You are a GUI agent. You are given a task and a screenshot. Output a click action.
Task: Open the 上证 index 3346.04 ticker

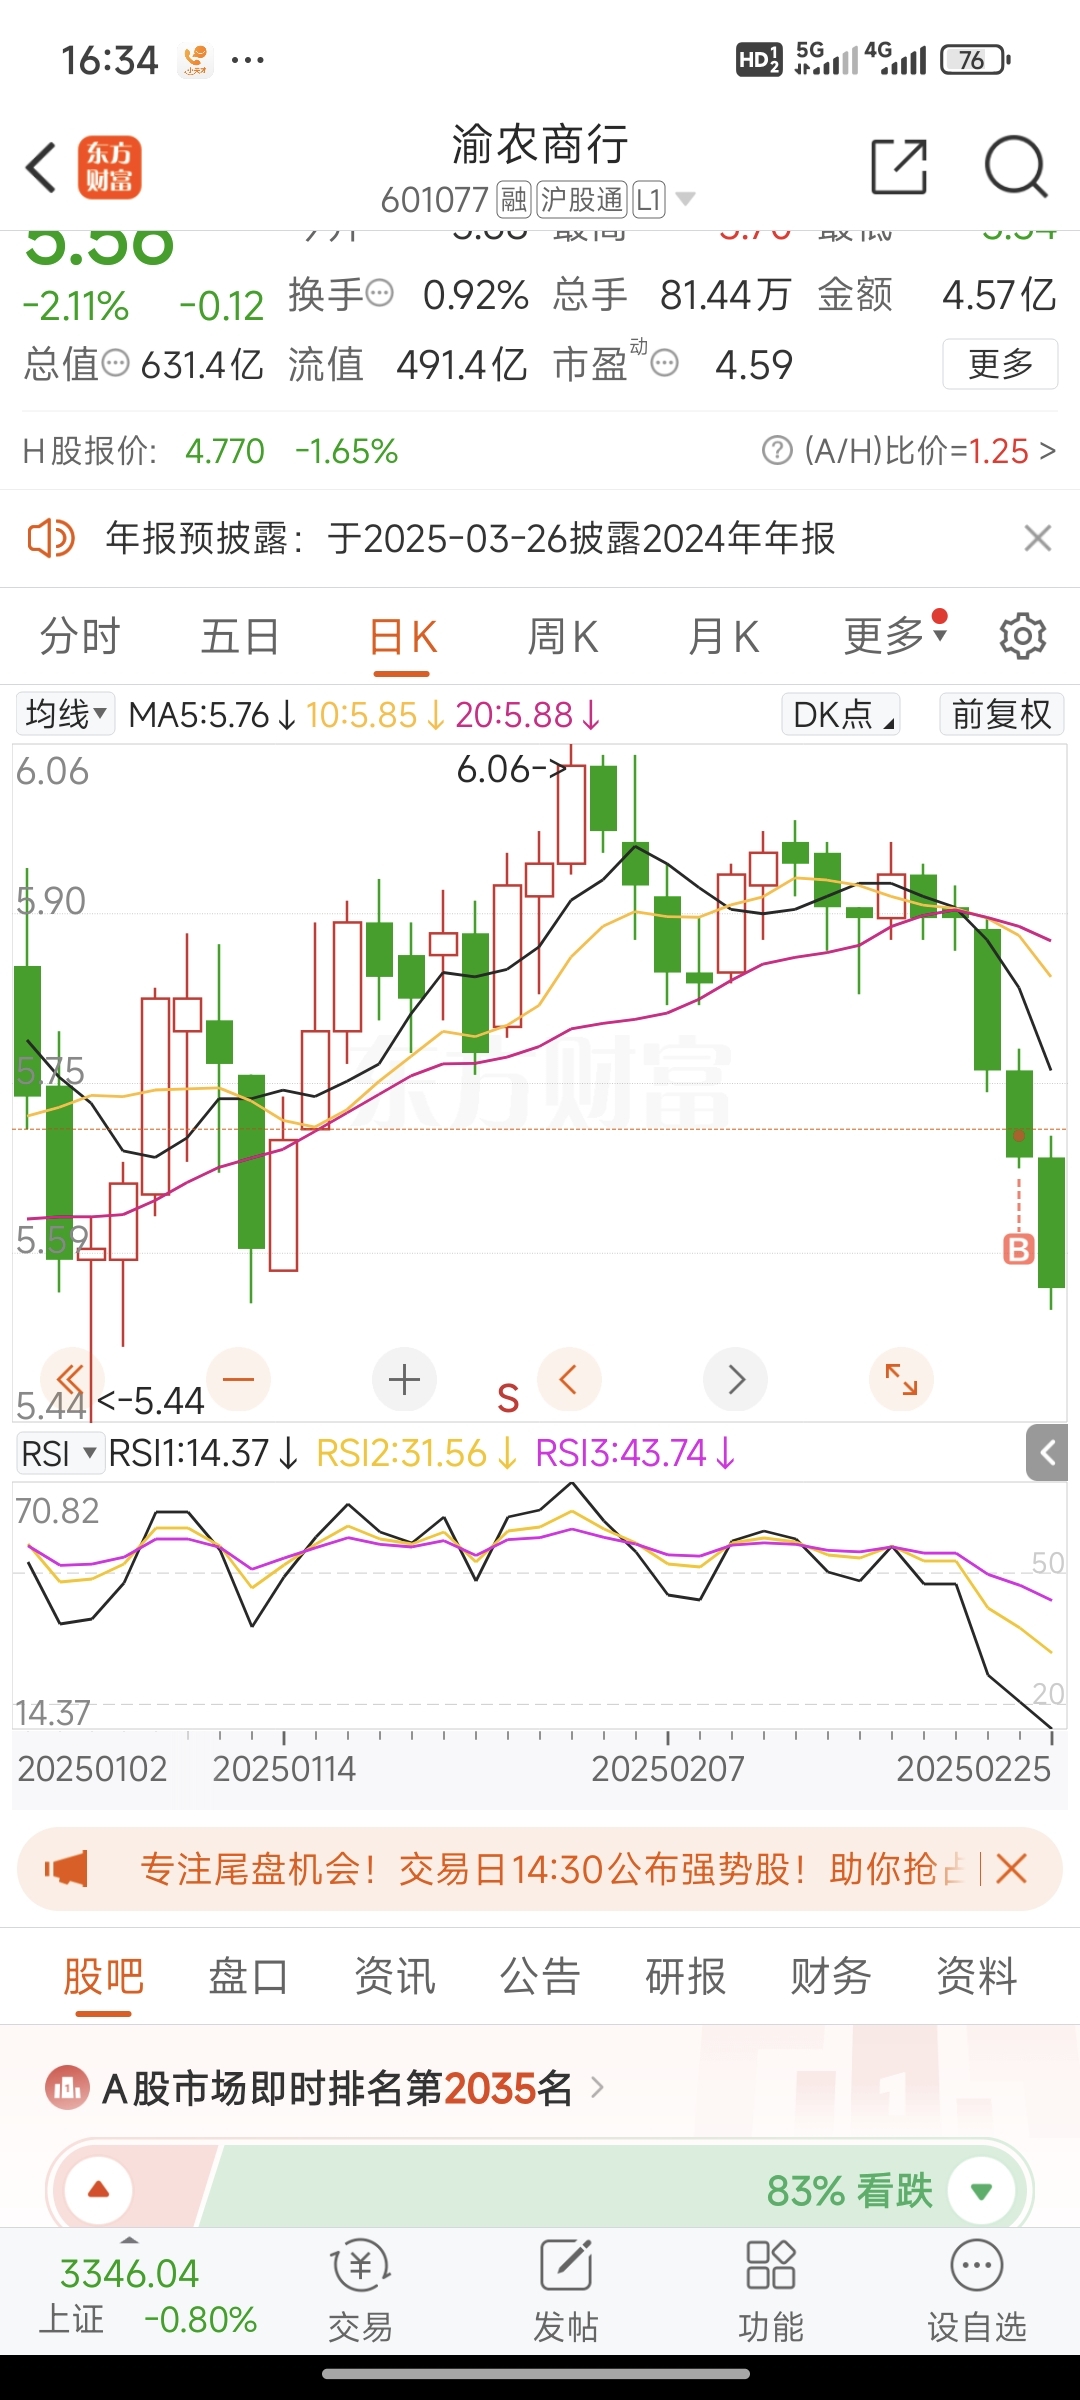(148, 2295)
